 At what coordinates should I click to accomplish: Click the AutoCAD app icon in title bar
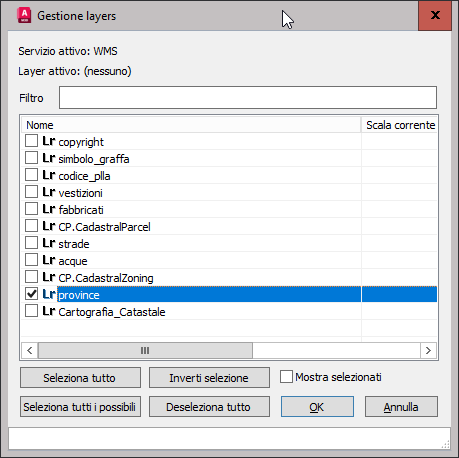(x=24, y=16)
